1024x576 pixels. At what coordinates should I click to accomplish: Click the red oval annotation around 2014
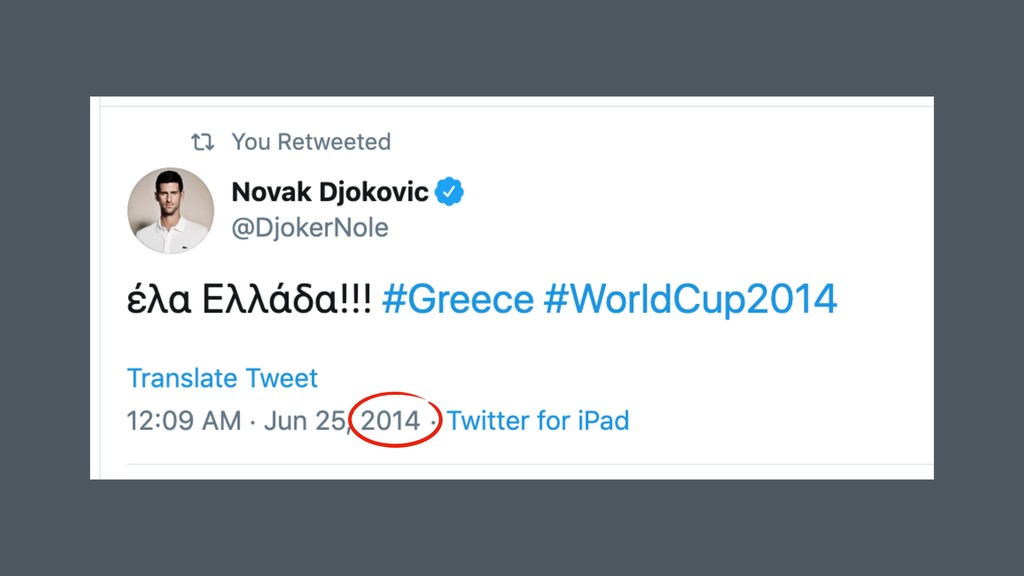pyautogui.click(x=394, y=396)
